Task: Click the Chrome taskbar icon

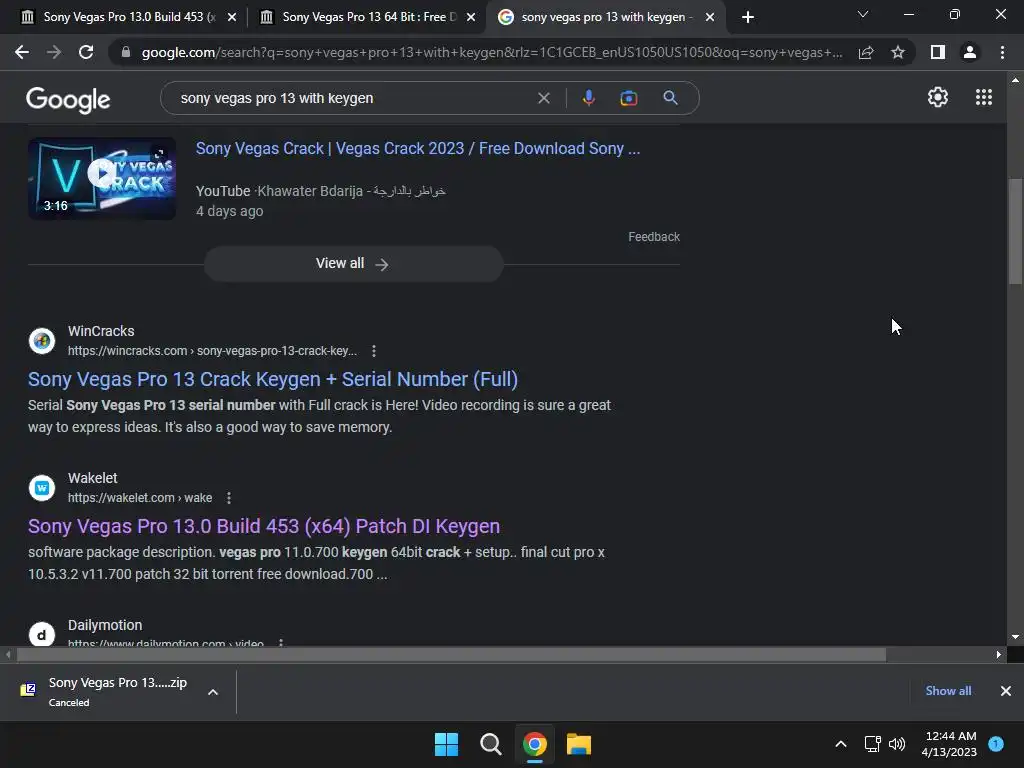Action: [535, 744]
